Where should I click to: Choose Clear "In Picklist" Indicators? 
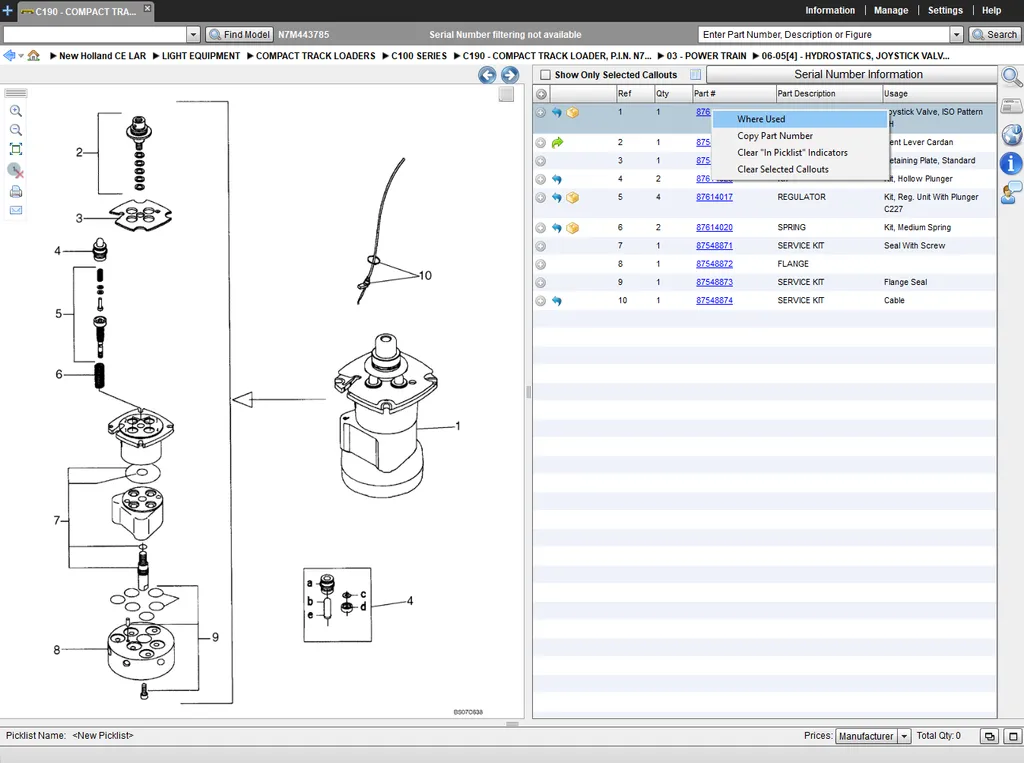coord(800,153)
